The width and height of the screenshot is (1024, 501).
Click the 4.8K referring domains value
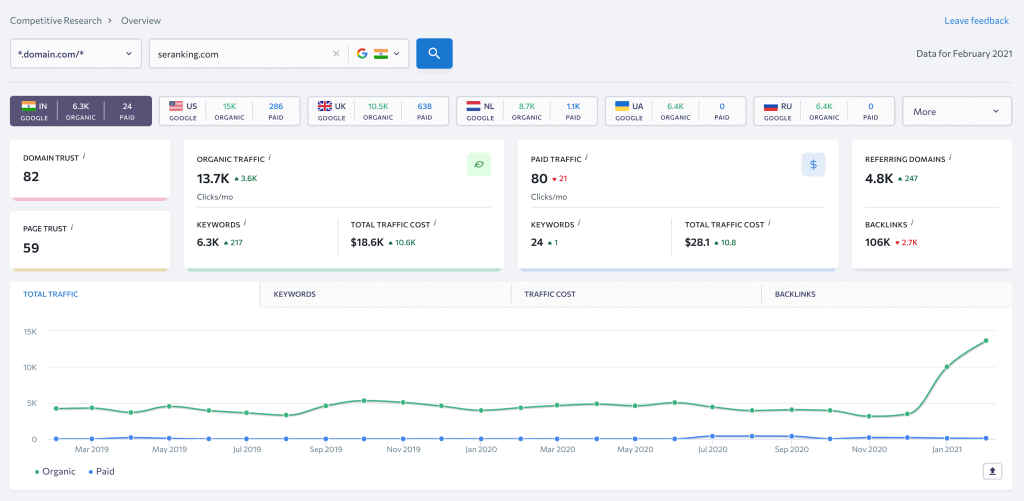pos(879,178)
